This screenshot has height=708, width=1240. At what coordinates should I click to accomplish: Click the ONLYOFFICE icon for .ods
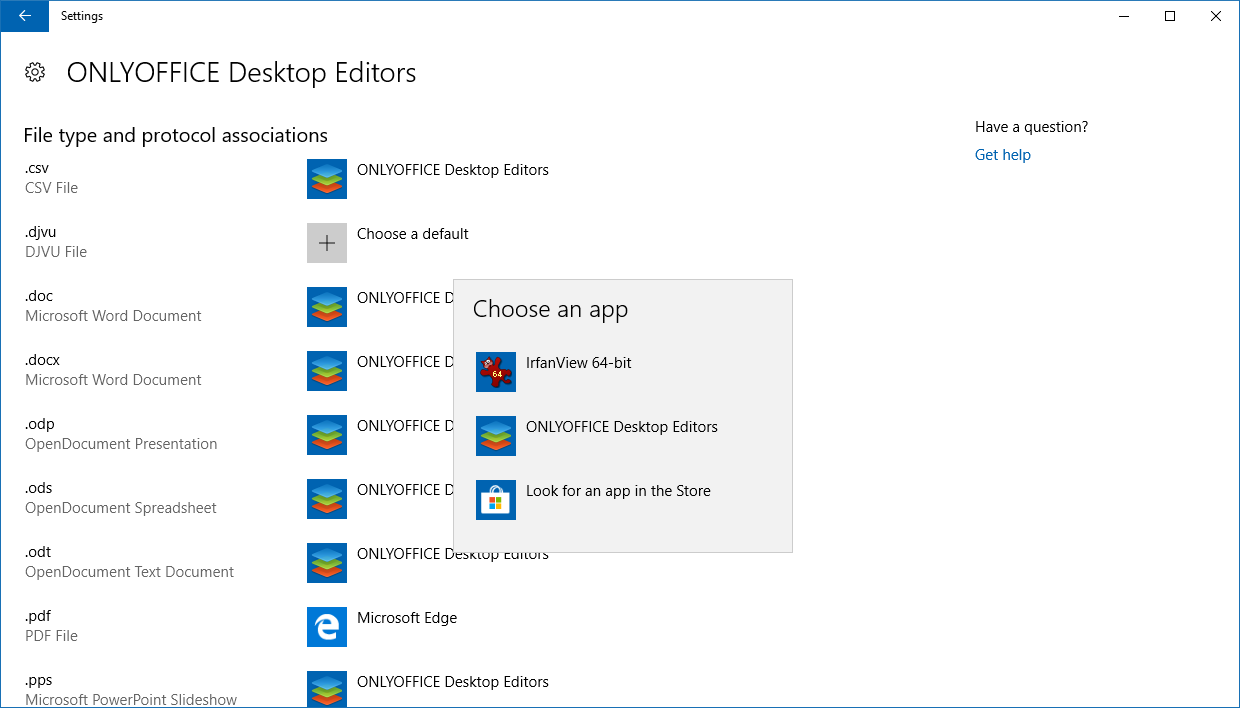click(x=327, y=499)
